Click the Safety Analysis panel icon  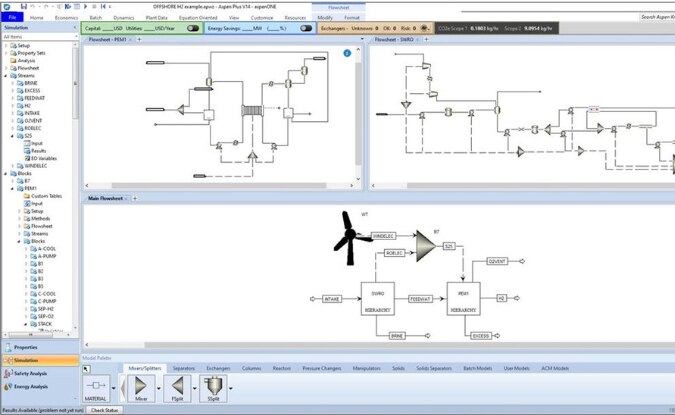9,373
